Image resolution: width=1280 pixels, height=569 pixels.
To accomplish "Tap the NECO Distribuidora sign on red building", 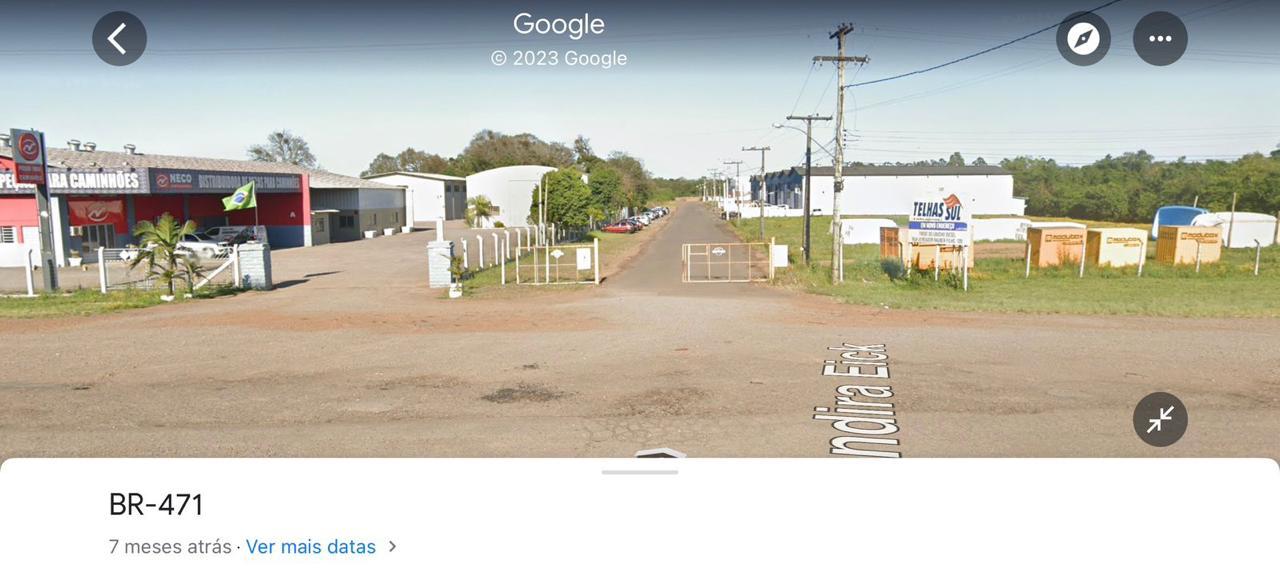I will tap(226, 181).
